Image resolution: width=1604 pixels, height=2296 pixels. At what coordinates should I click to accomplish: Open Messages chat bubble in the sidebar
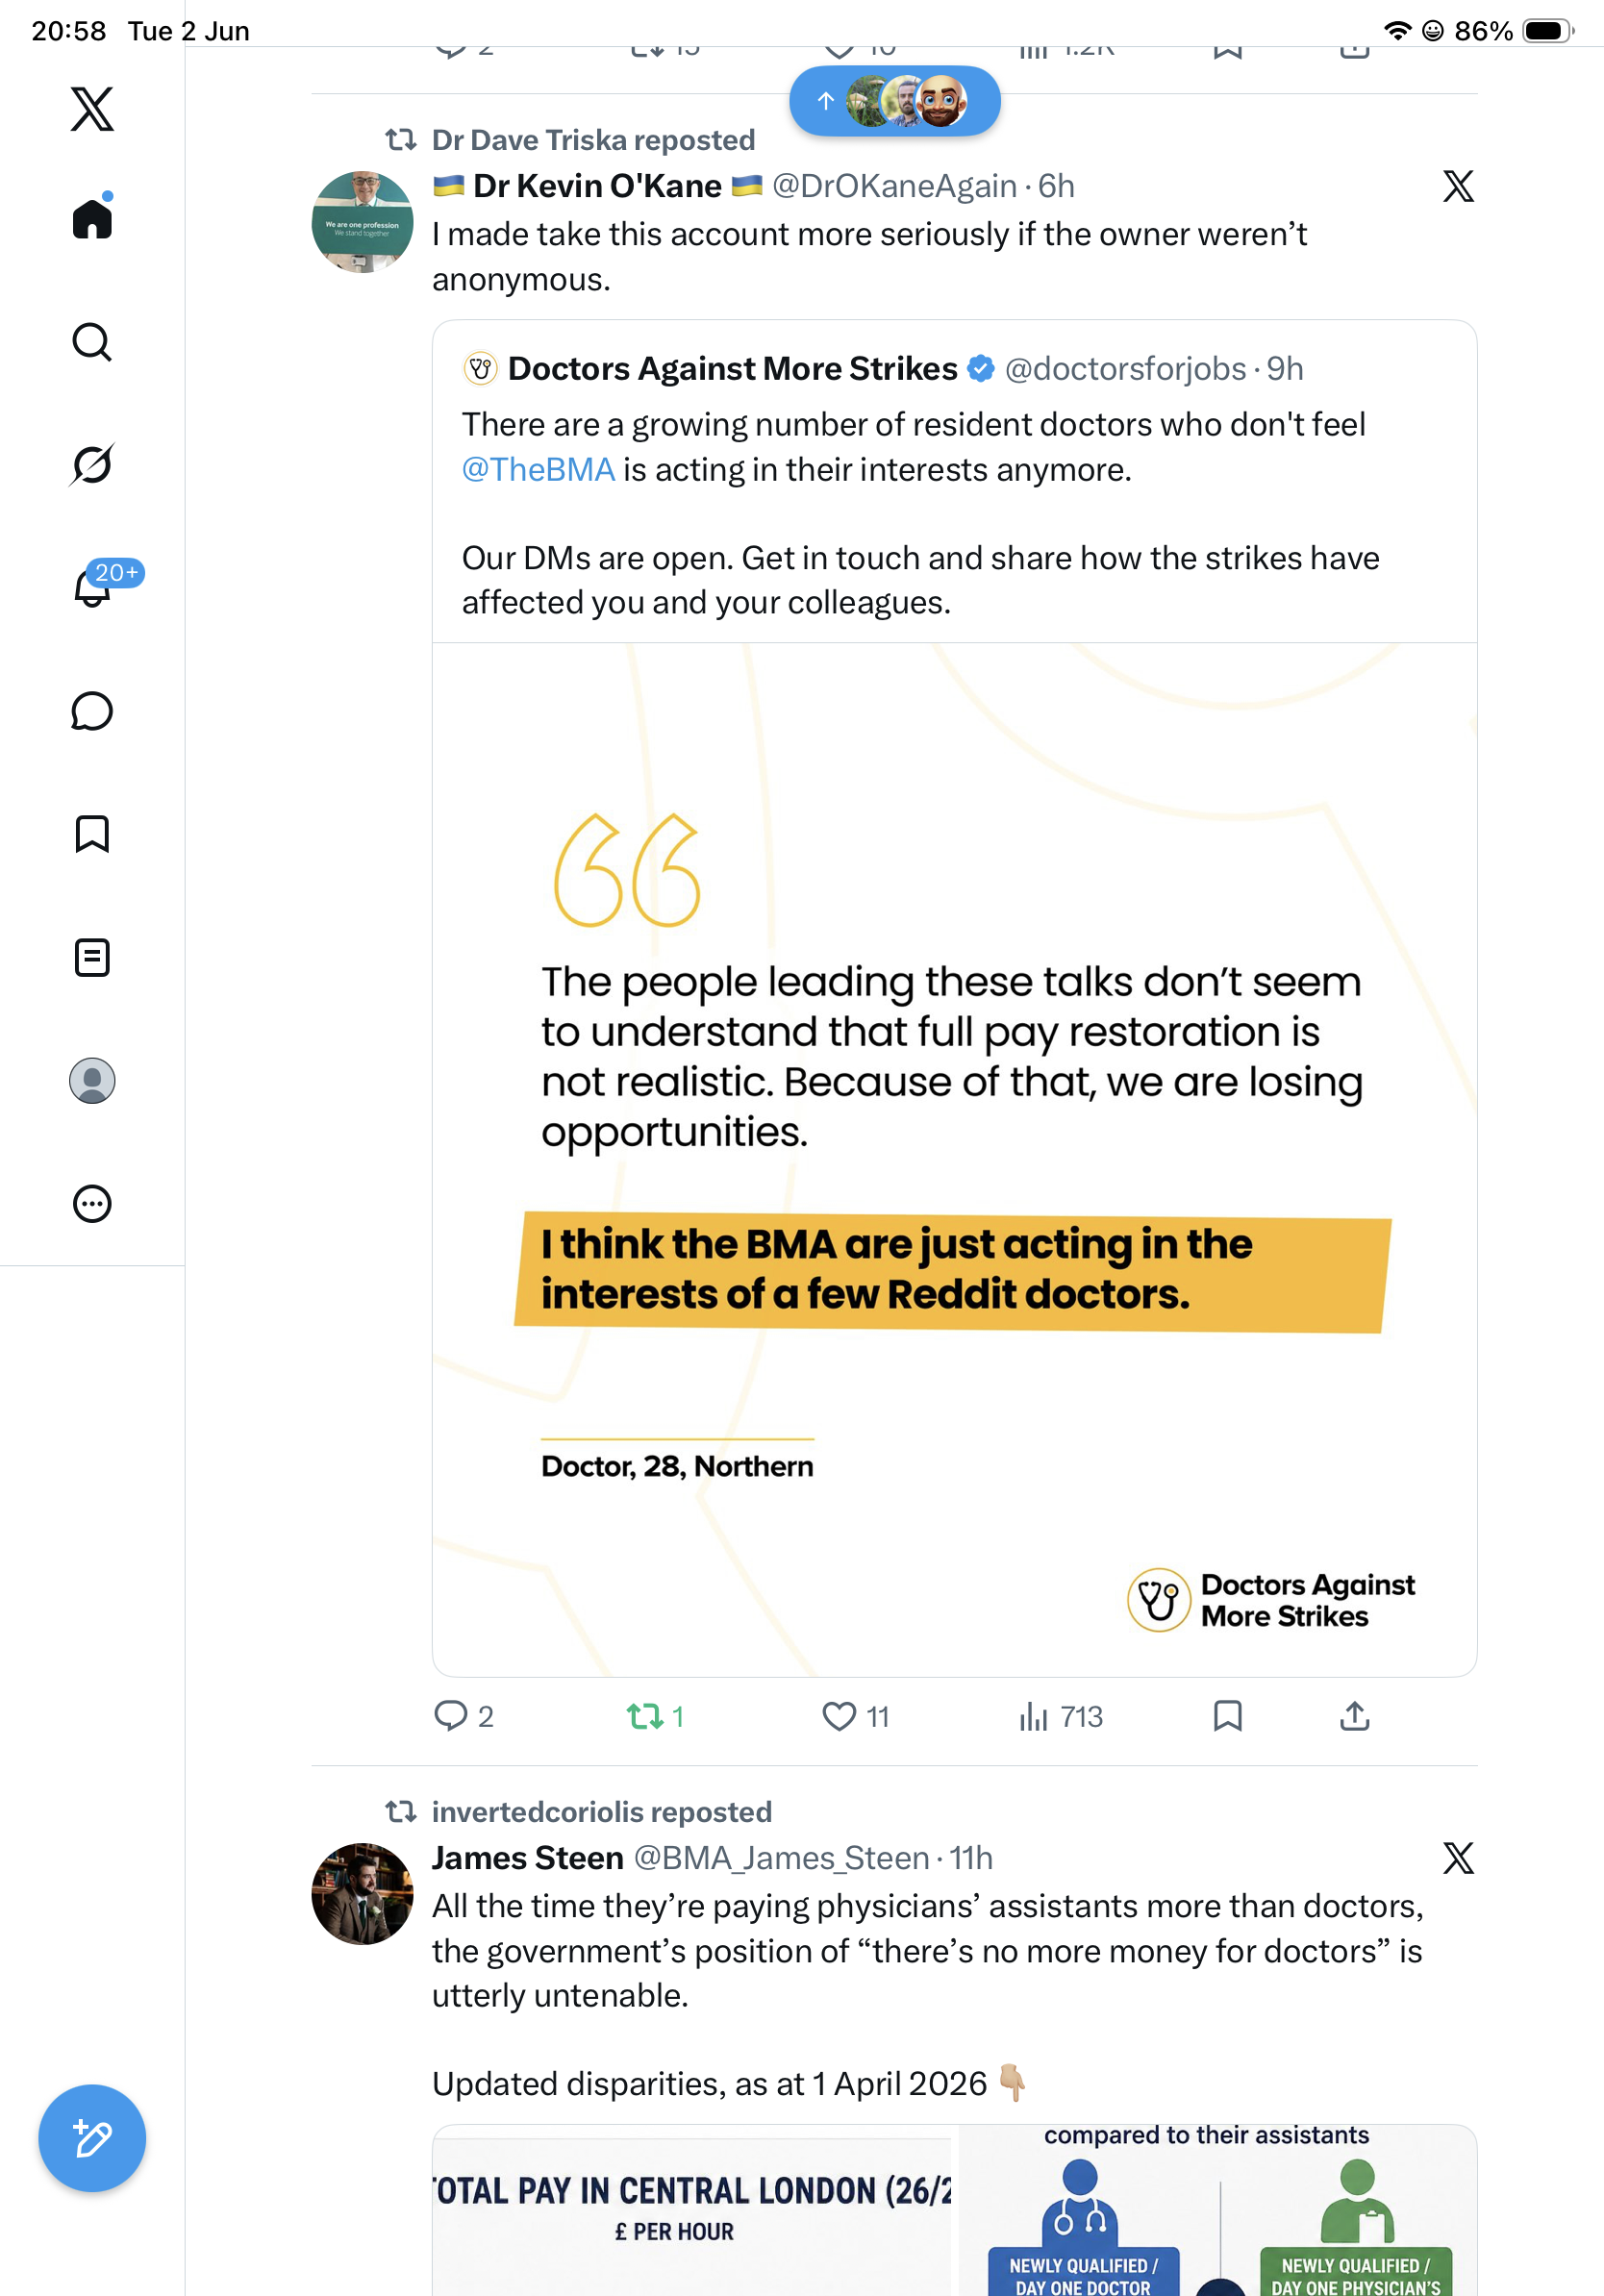[x=92, y=711]
